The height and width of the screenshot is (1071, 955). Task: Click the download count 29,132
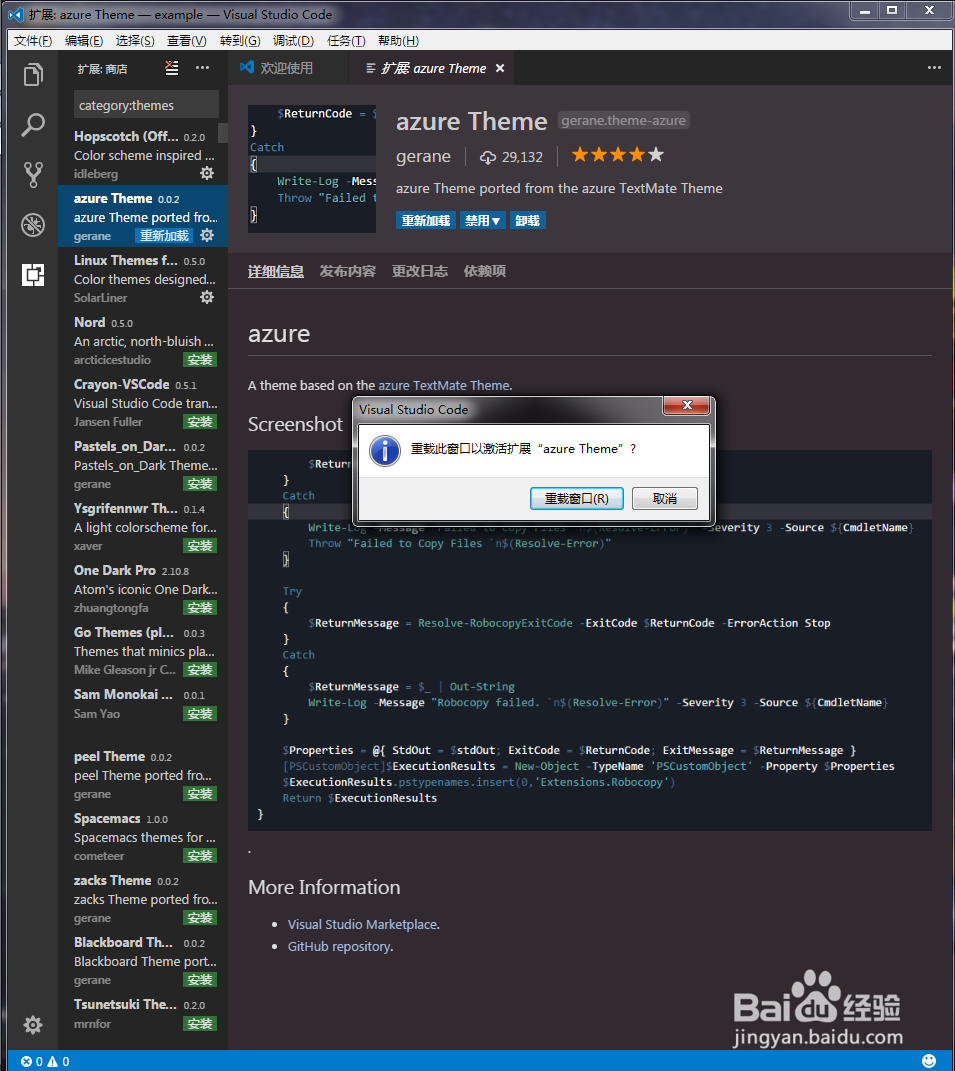[x=512, y=157]
